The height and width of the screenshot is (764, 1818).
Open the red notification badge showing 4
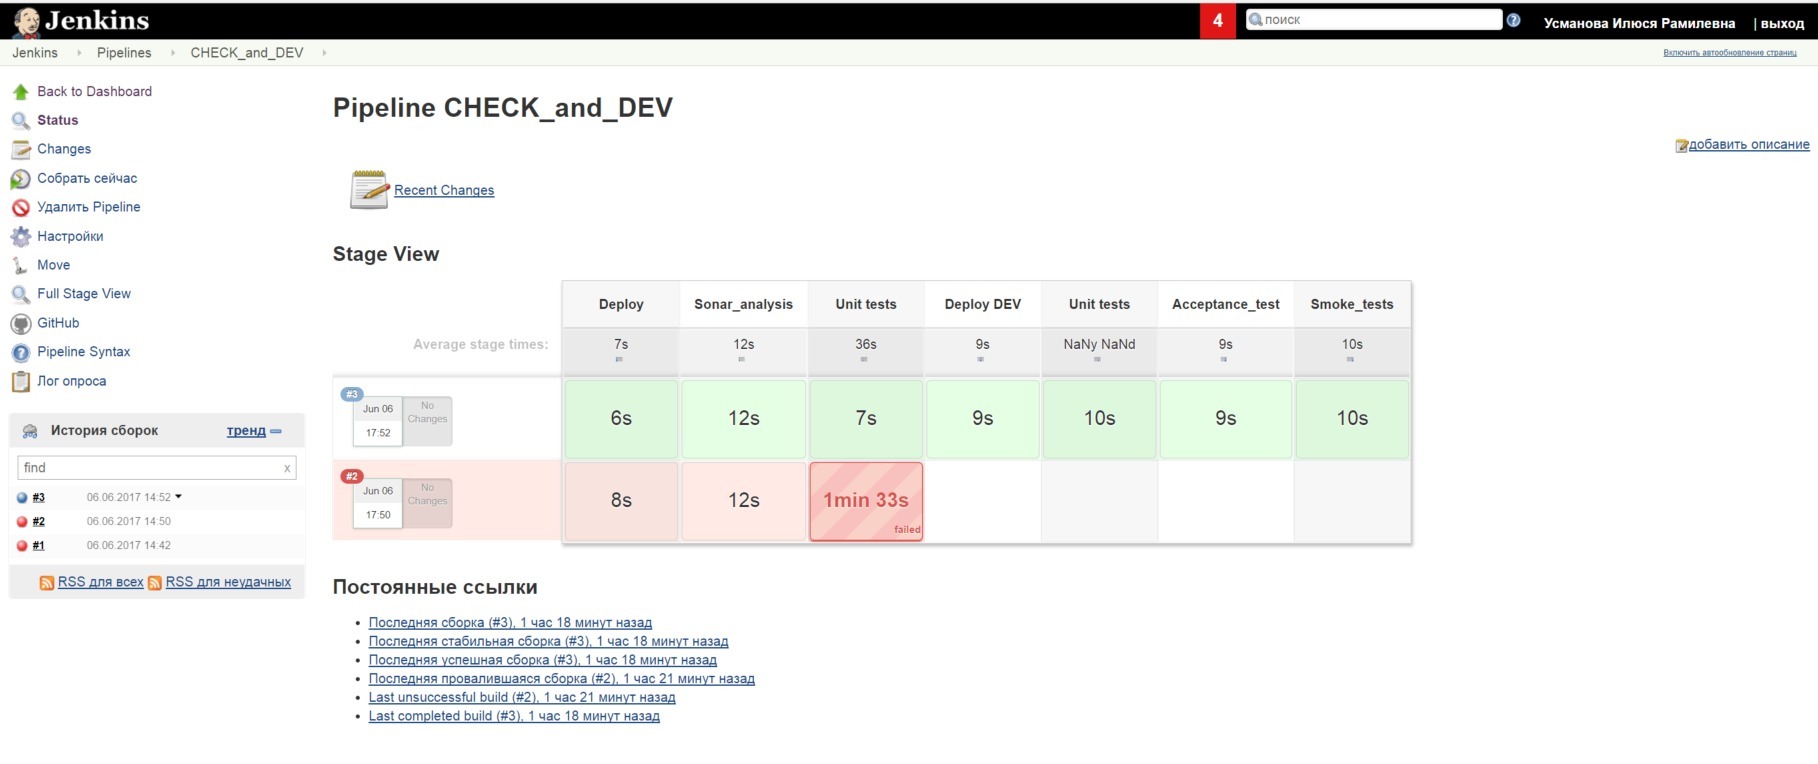pos(1217,20)
